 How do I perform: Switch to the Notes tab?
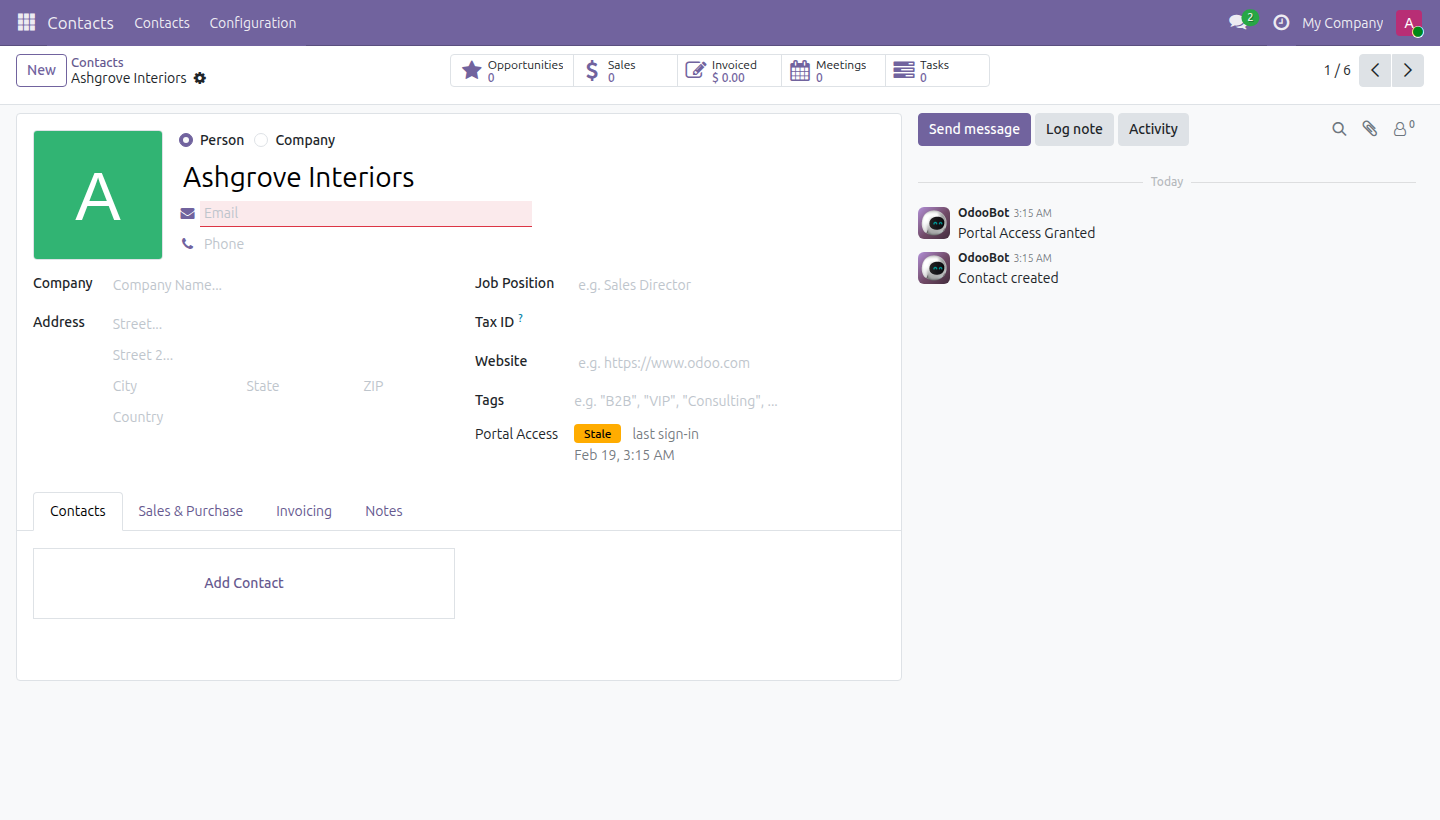pos(384,511)
